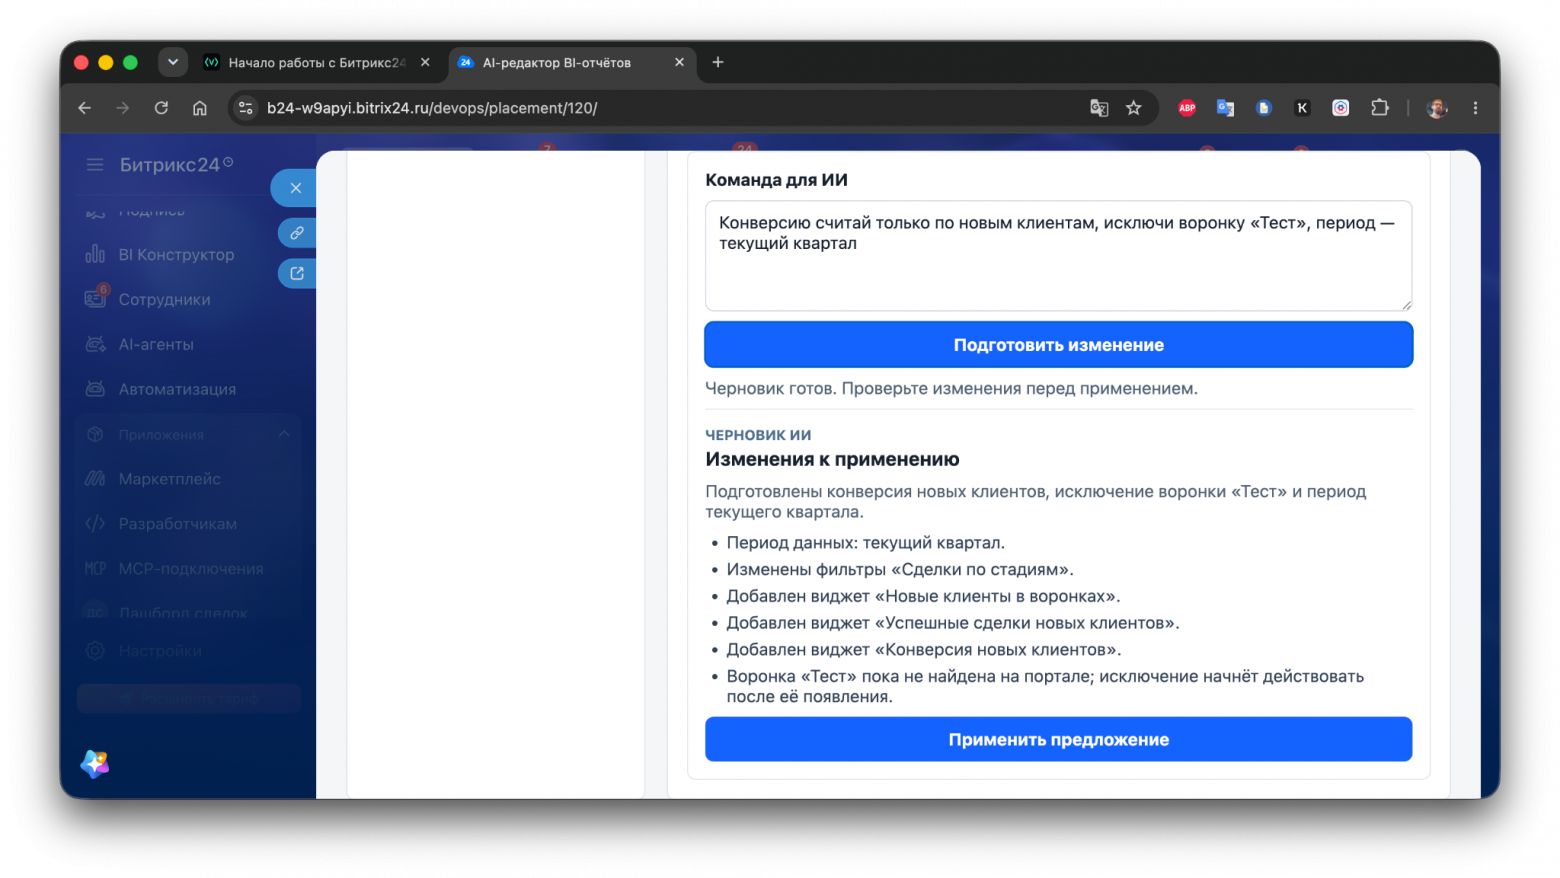Screen dimensions: 1560x878
Task: Reload the current page
Action: (x=161, y=108)
